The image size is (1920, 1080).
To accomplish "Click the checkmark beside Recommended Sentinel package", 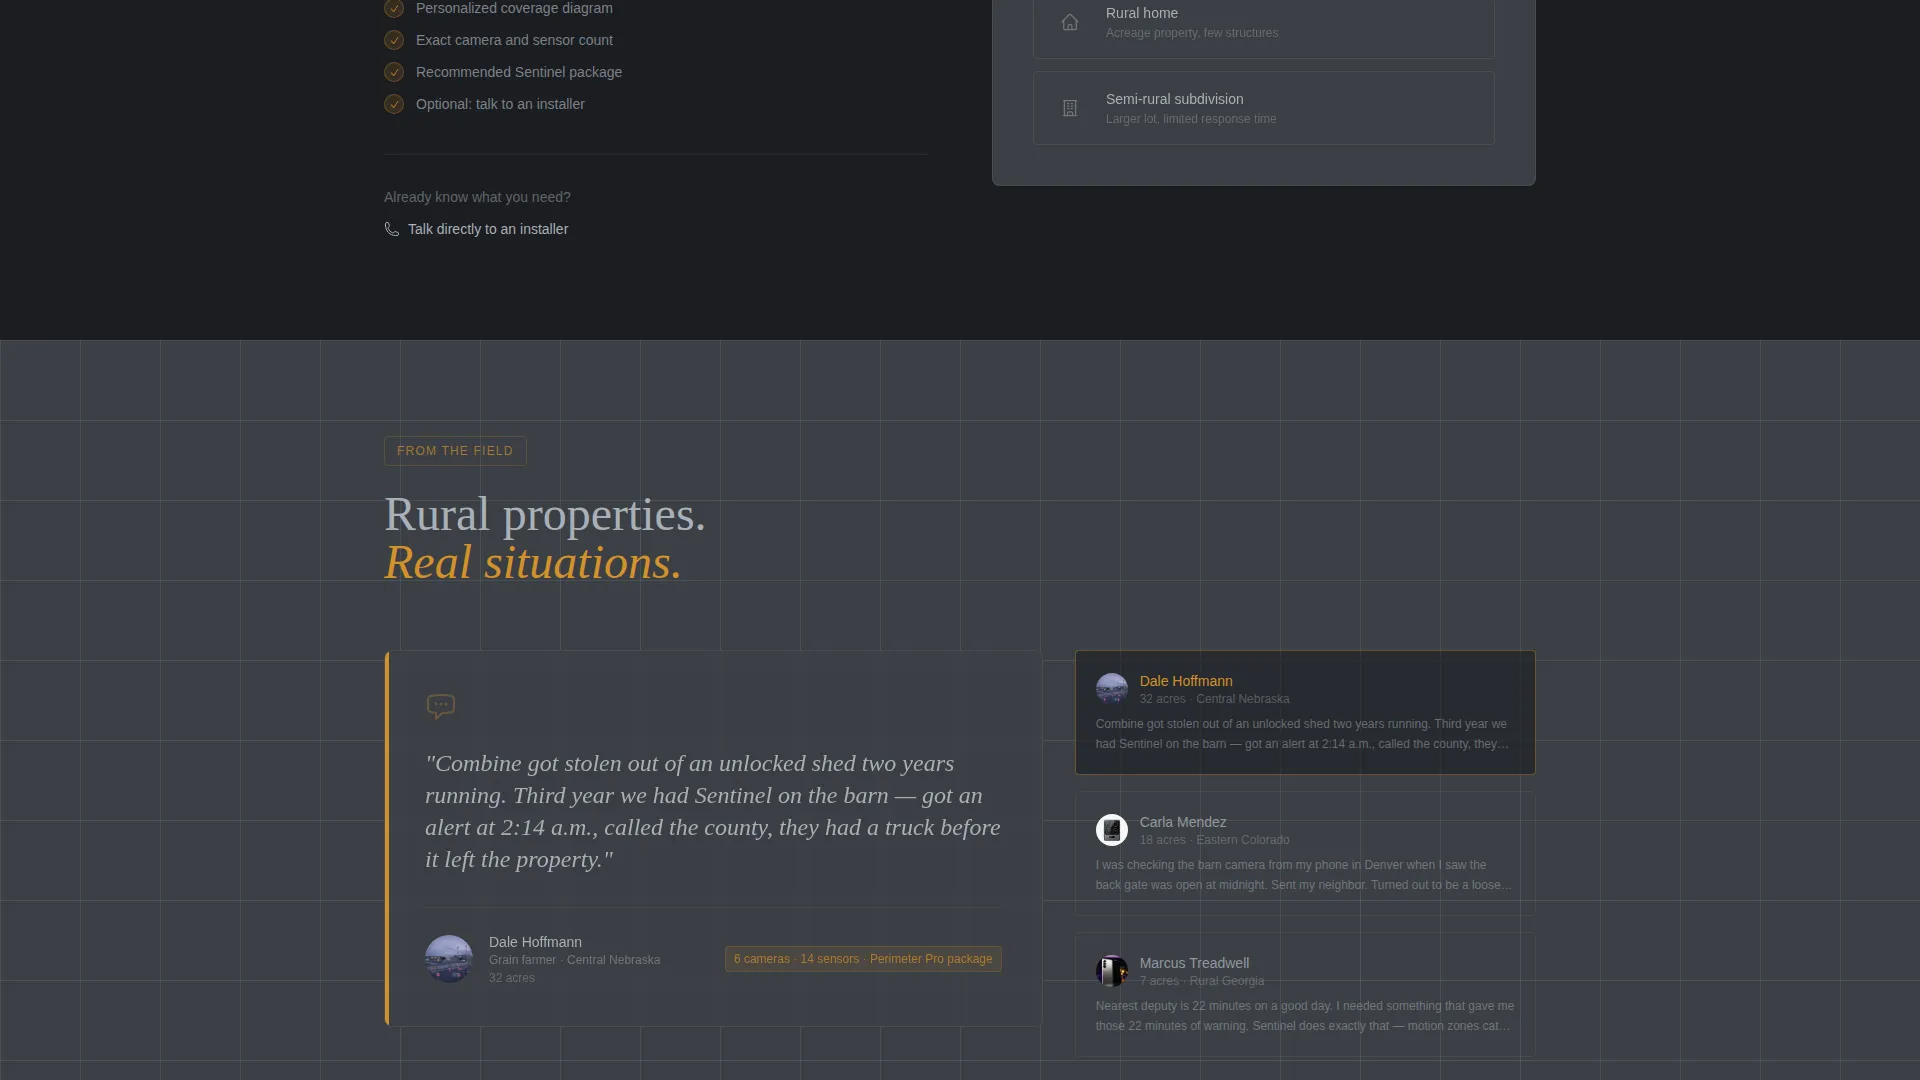I will click(x=394, y=72).
